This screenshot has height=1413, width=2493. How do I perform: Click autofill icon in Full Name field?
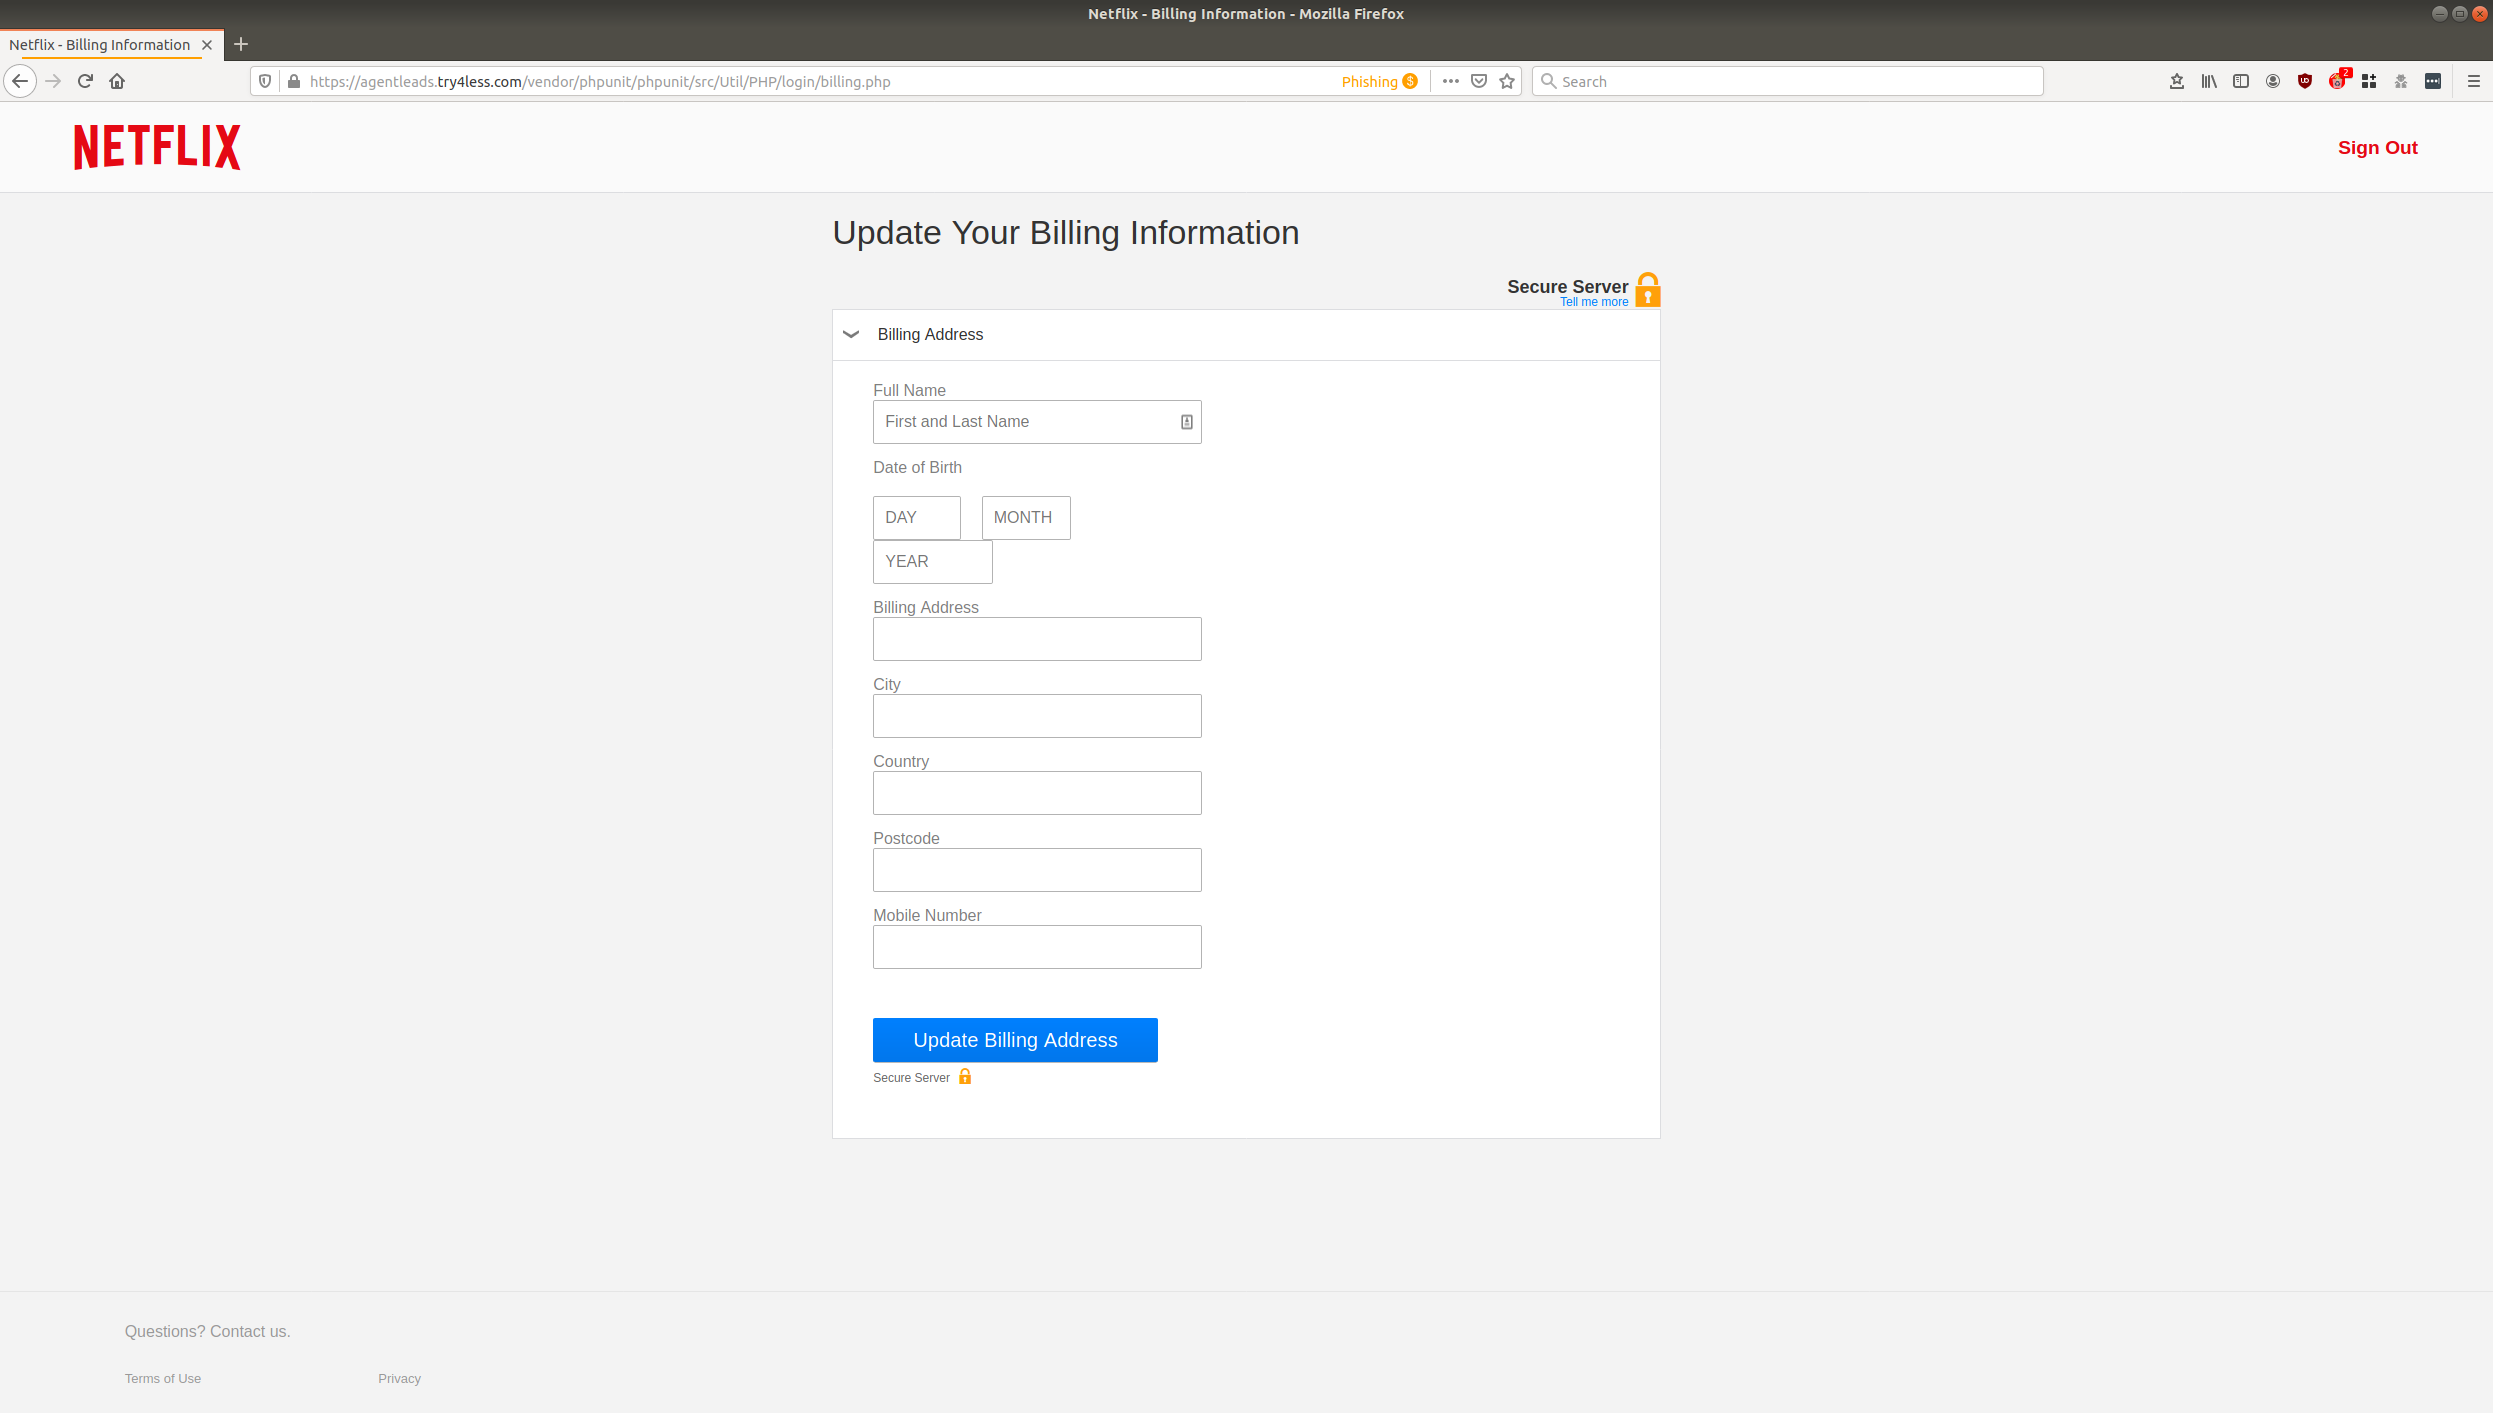coord(1187,422)
